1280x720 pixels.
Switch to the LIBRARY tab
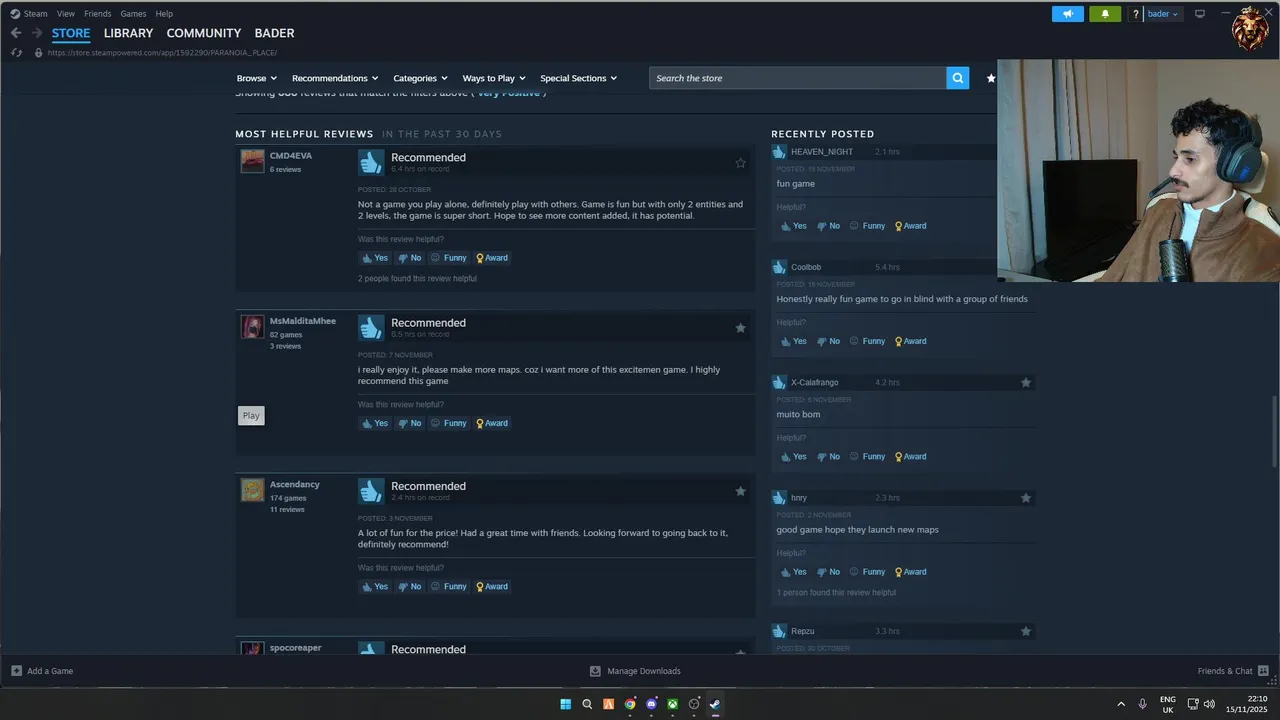128,33
